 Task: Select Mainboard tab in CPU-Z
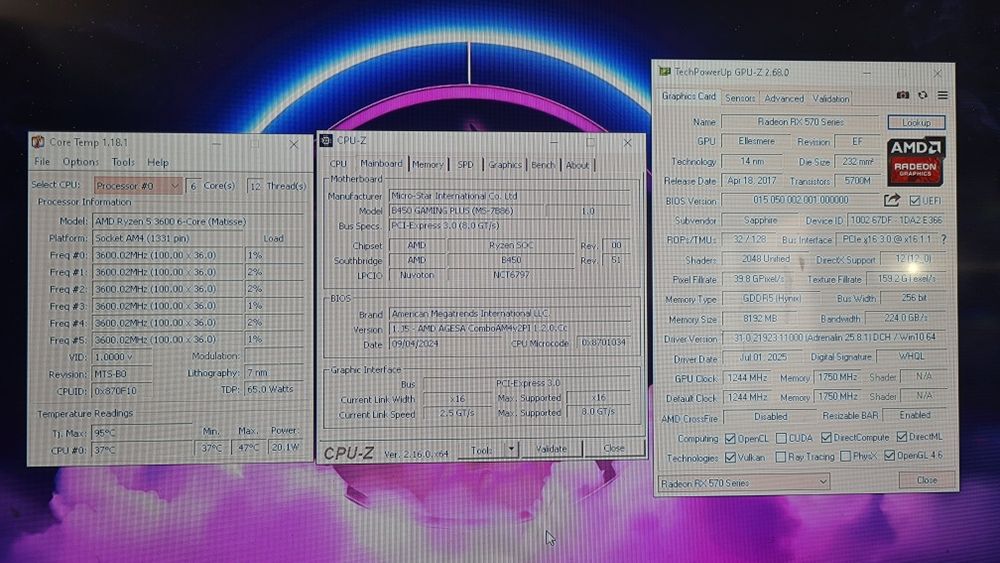coord(381,163)
